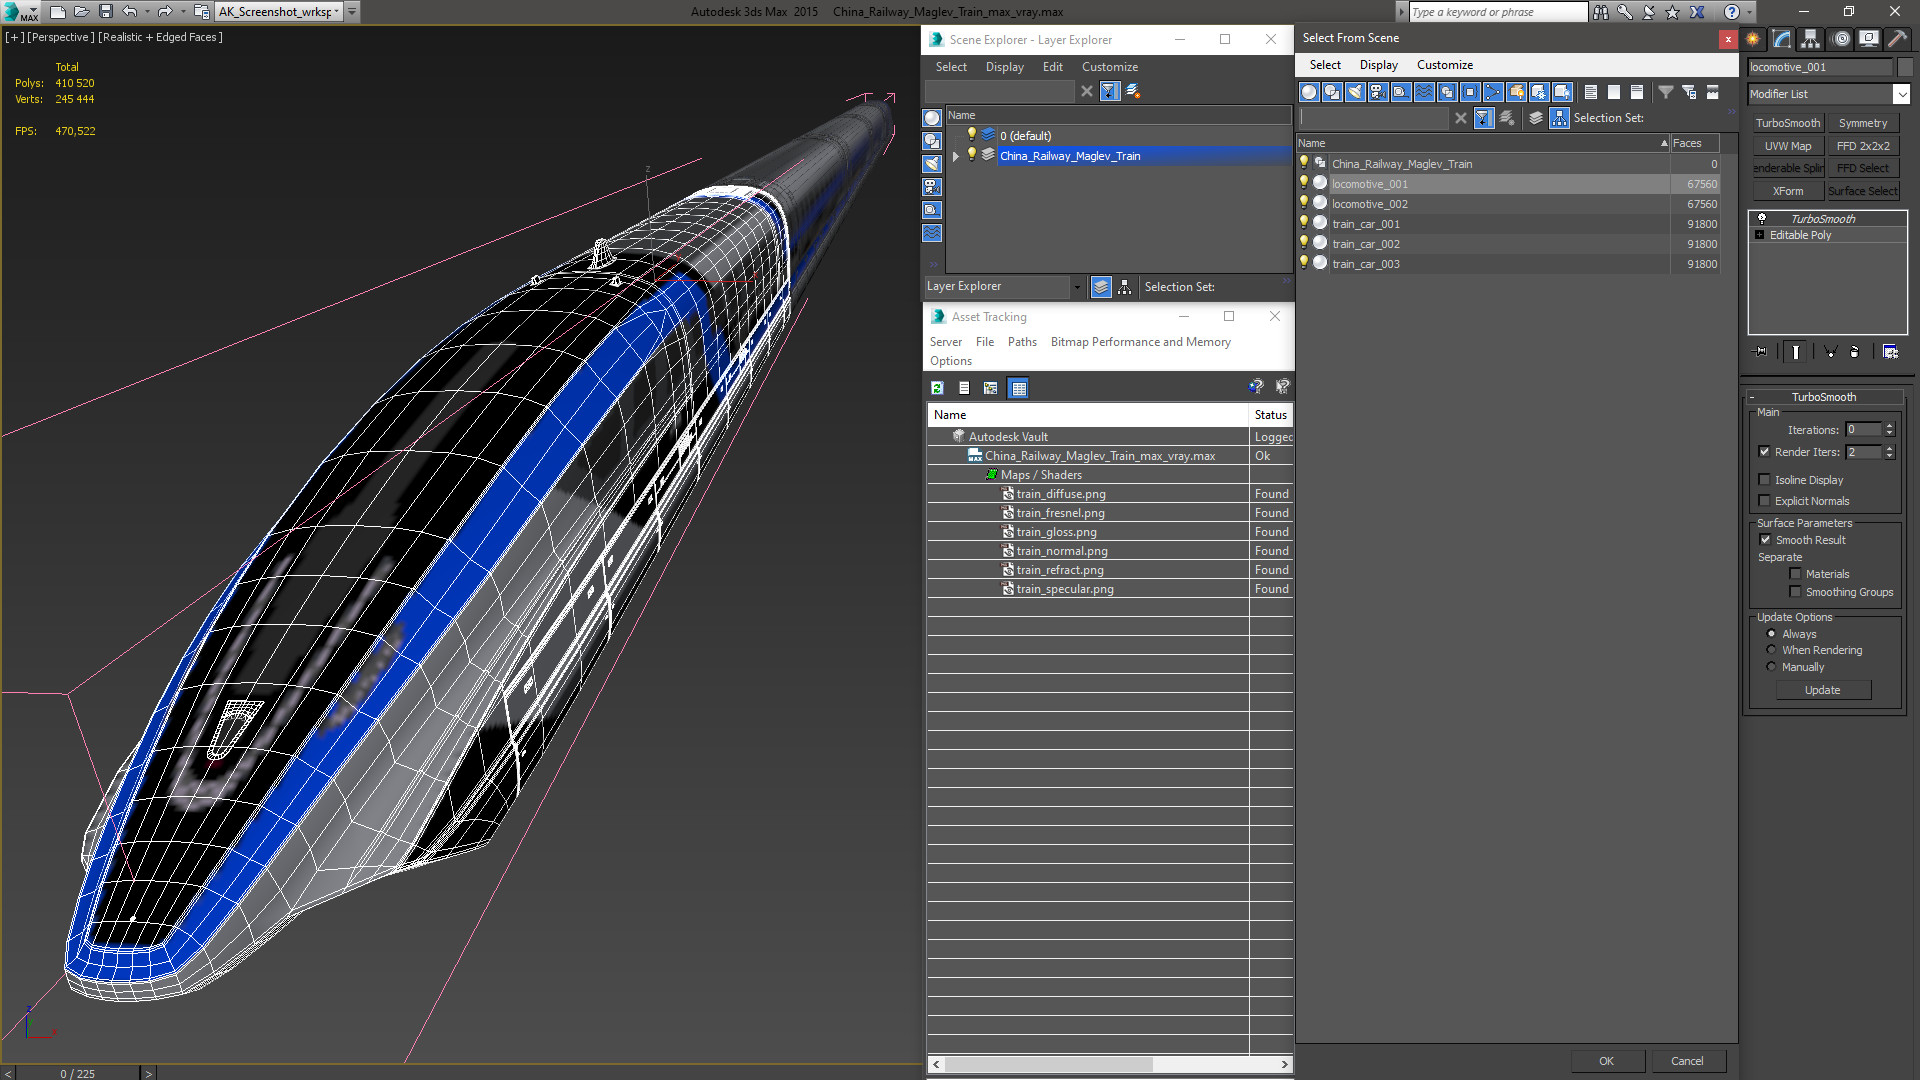
Task: Enable Isoline Display checkbox
Action: coord(1765,480)
